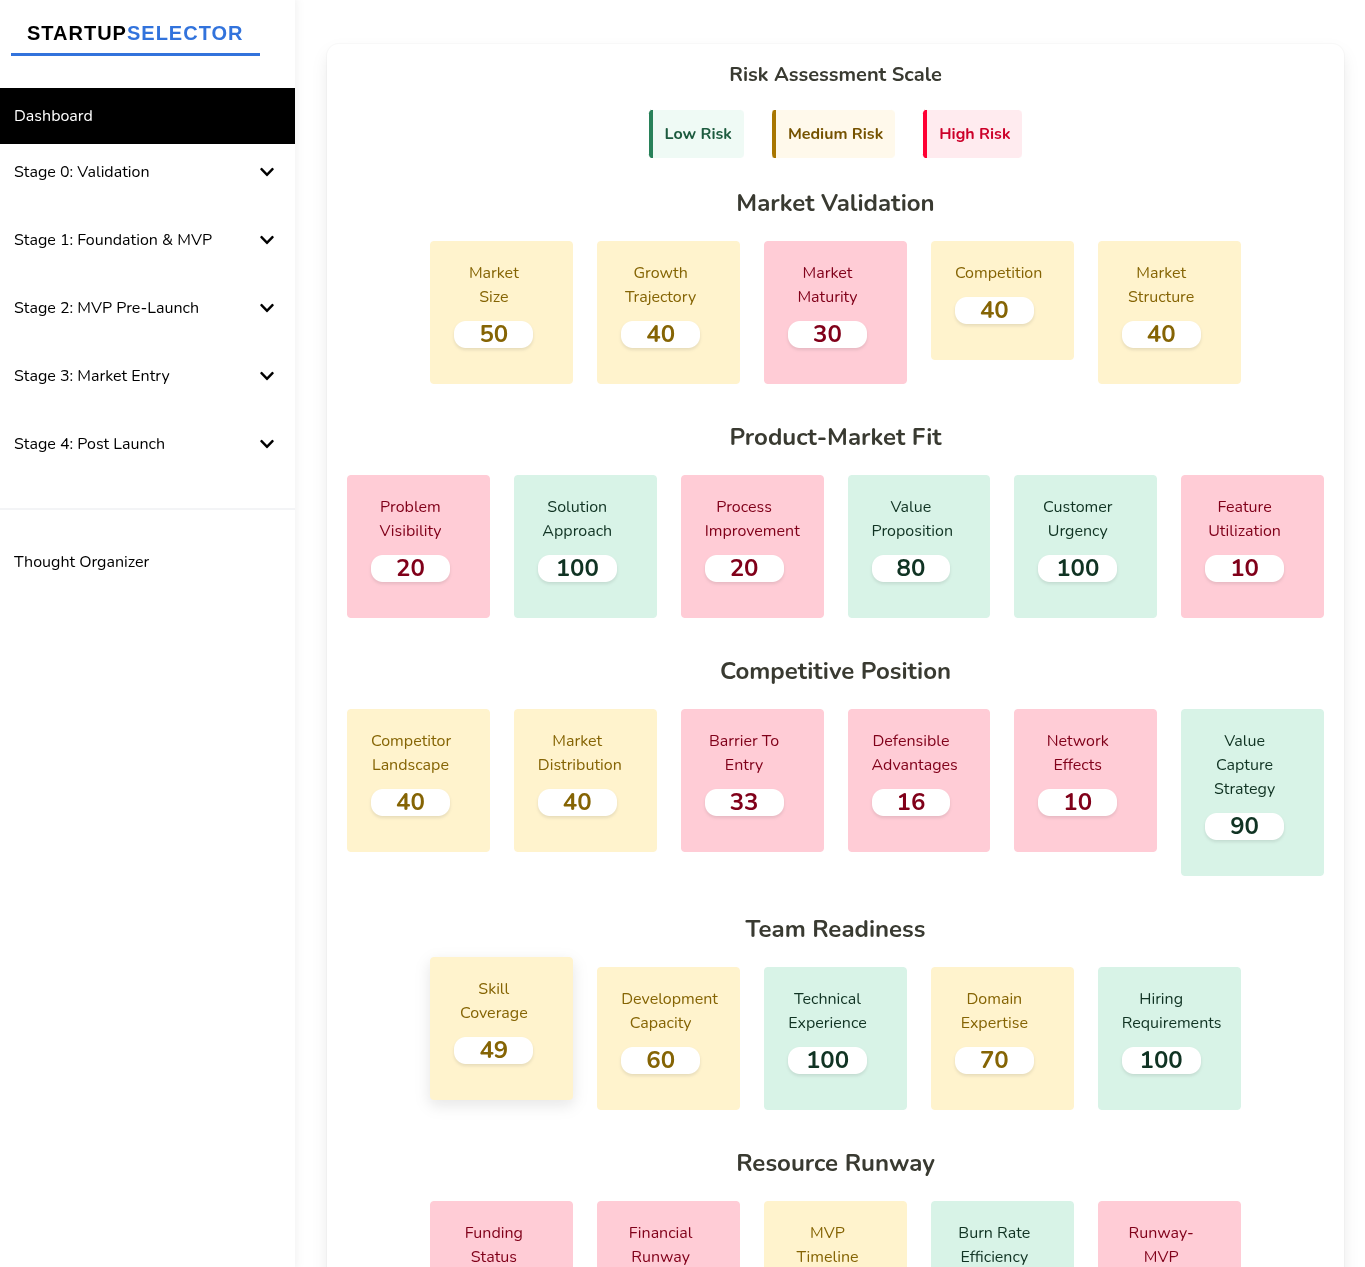Click the StartupSelector logo
Image resolution: width=1365 pixels, height=1267 pixels.
point(135,33)
